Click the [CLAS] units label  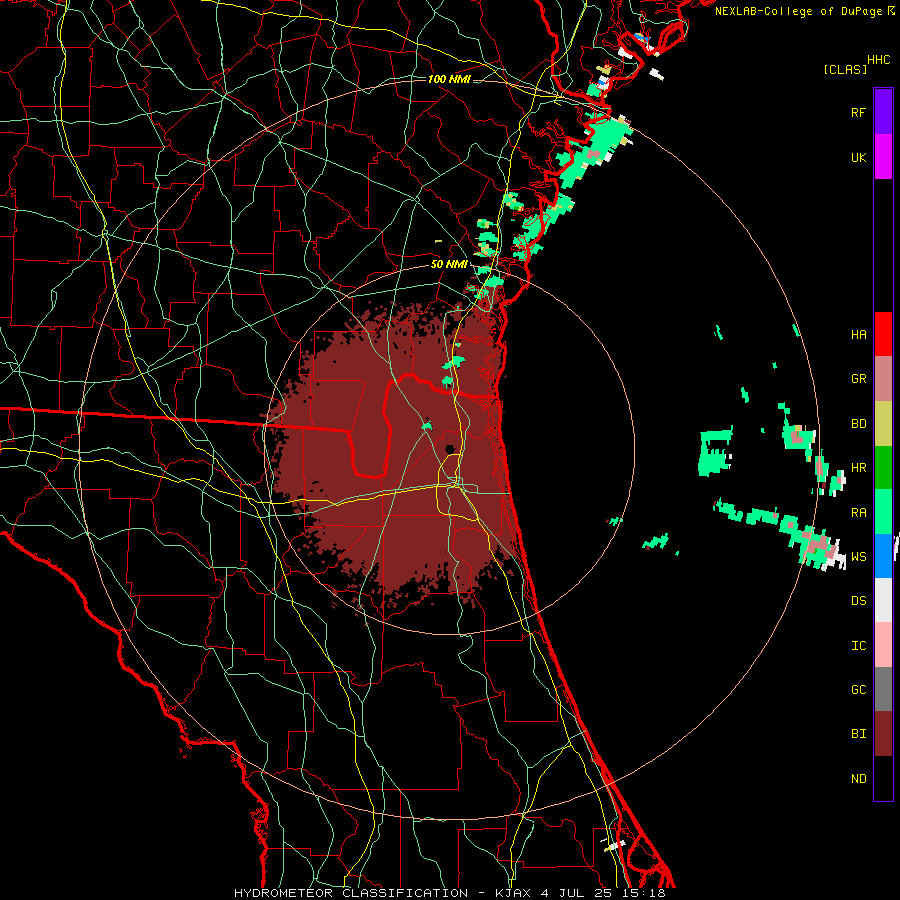[x=845, y=69]
